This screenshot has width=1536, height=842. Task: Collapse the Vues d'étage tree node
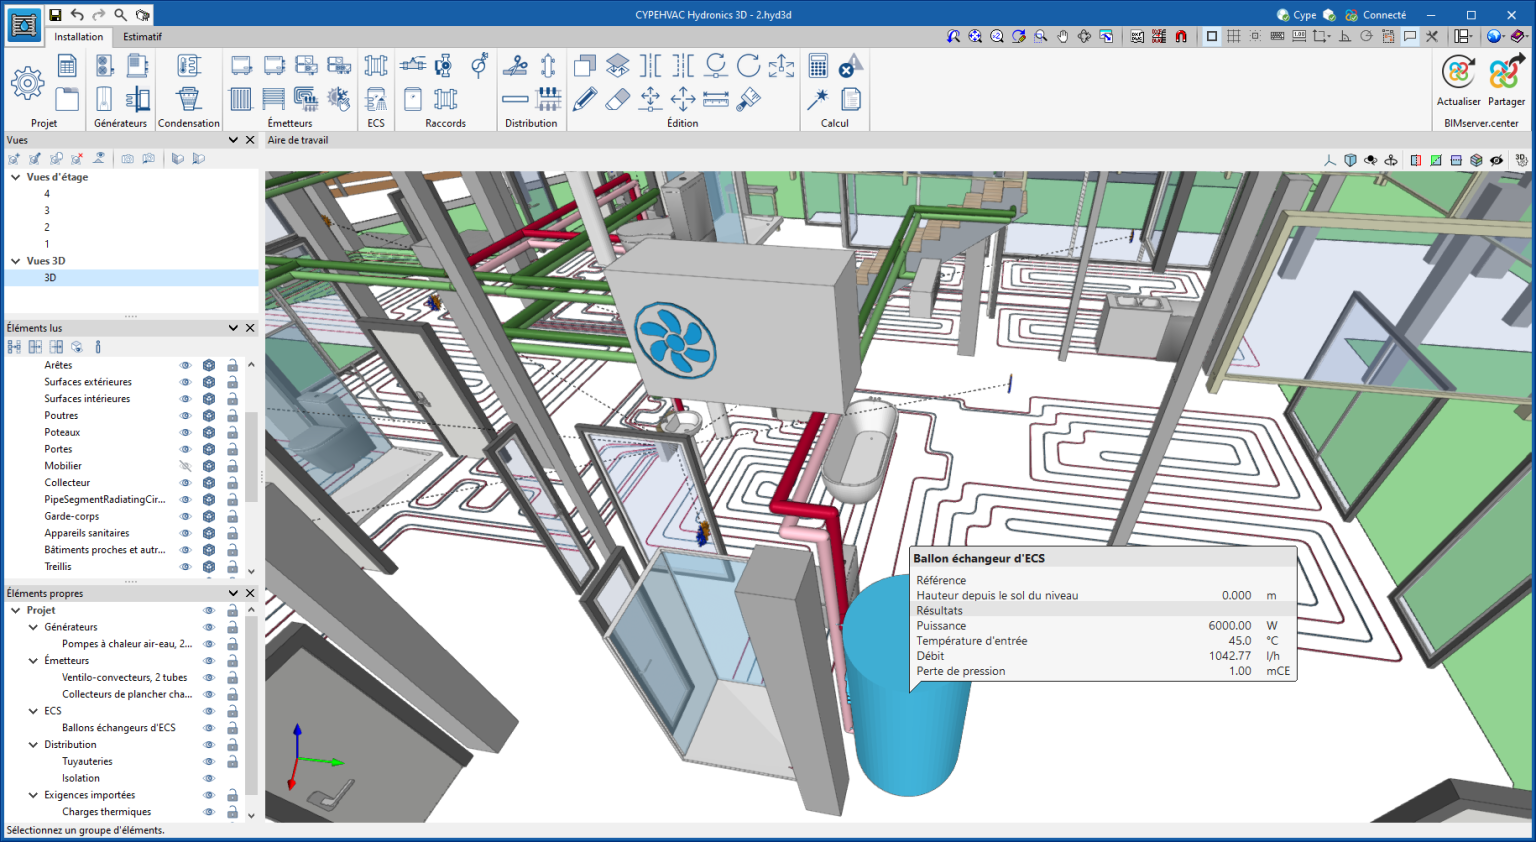(16, 177)
